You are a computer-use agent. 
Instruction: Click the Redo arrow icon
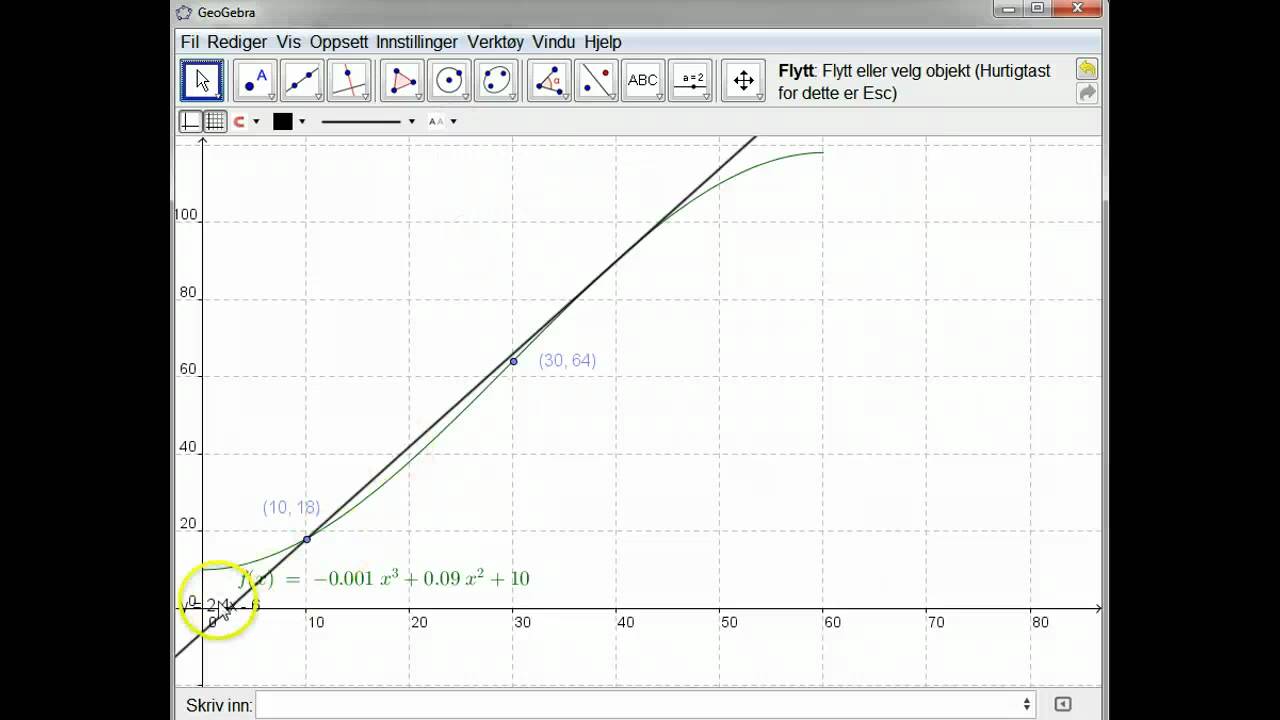pyautogui.click(x=1087, y=93)
